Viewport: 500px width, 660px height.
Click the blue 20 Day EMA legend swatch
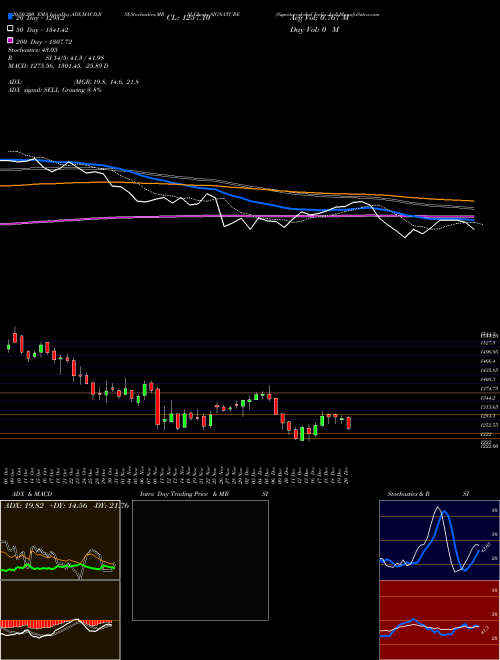point(11,17)
